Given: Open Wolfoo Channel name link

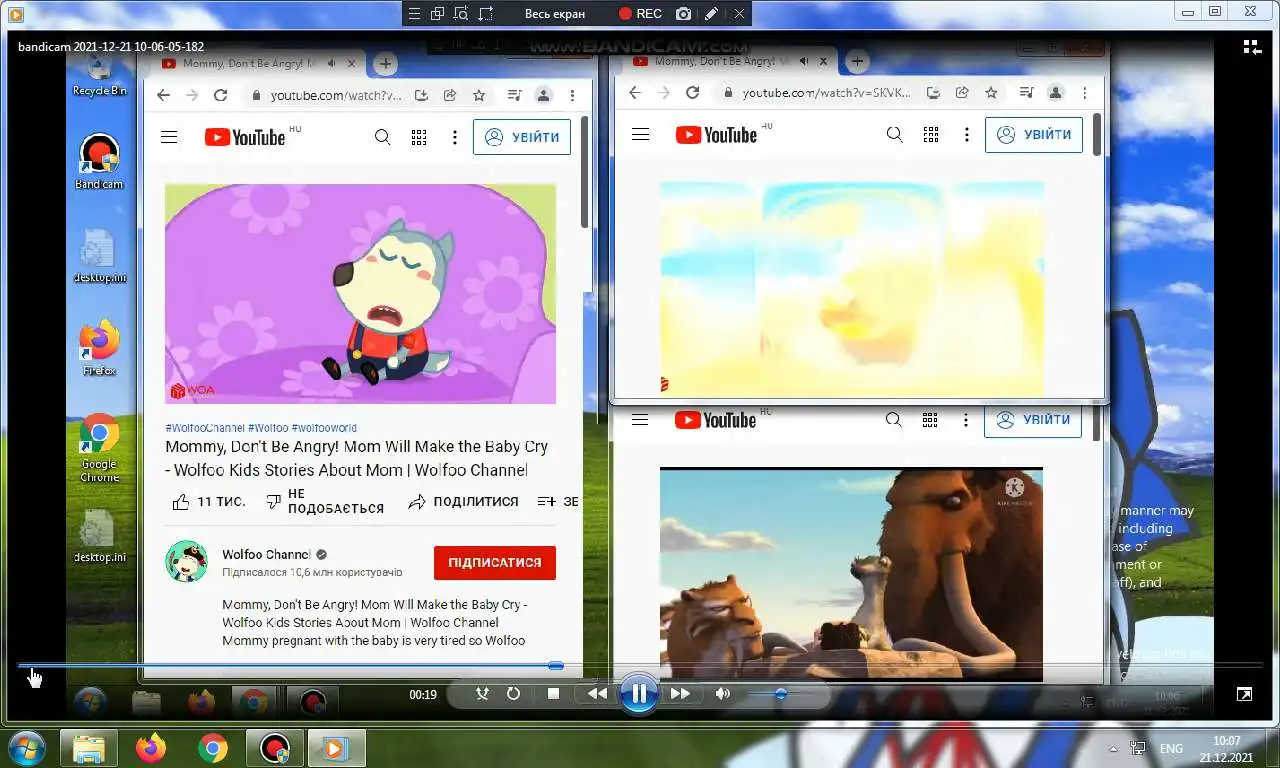Looking at the screenshot, I should pos(266,554).
